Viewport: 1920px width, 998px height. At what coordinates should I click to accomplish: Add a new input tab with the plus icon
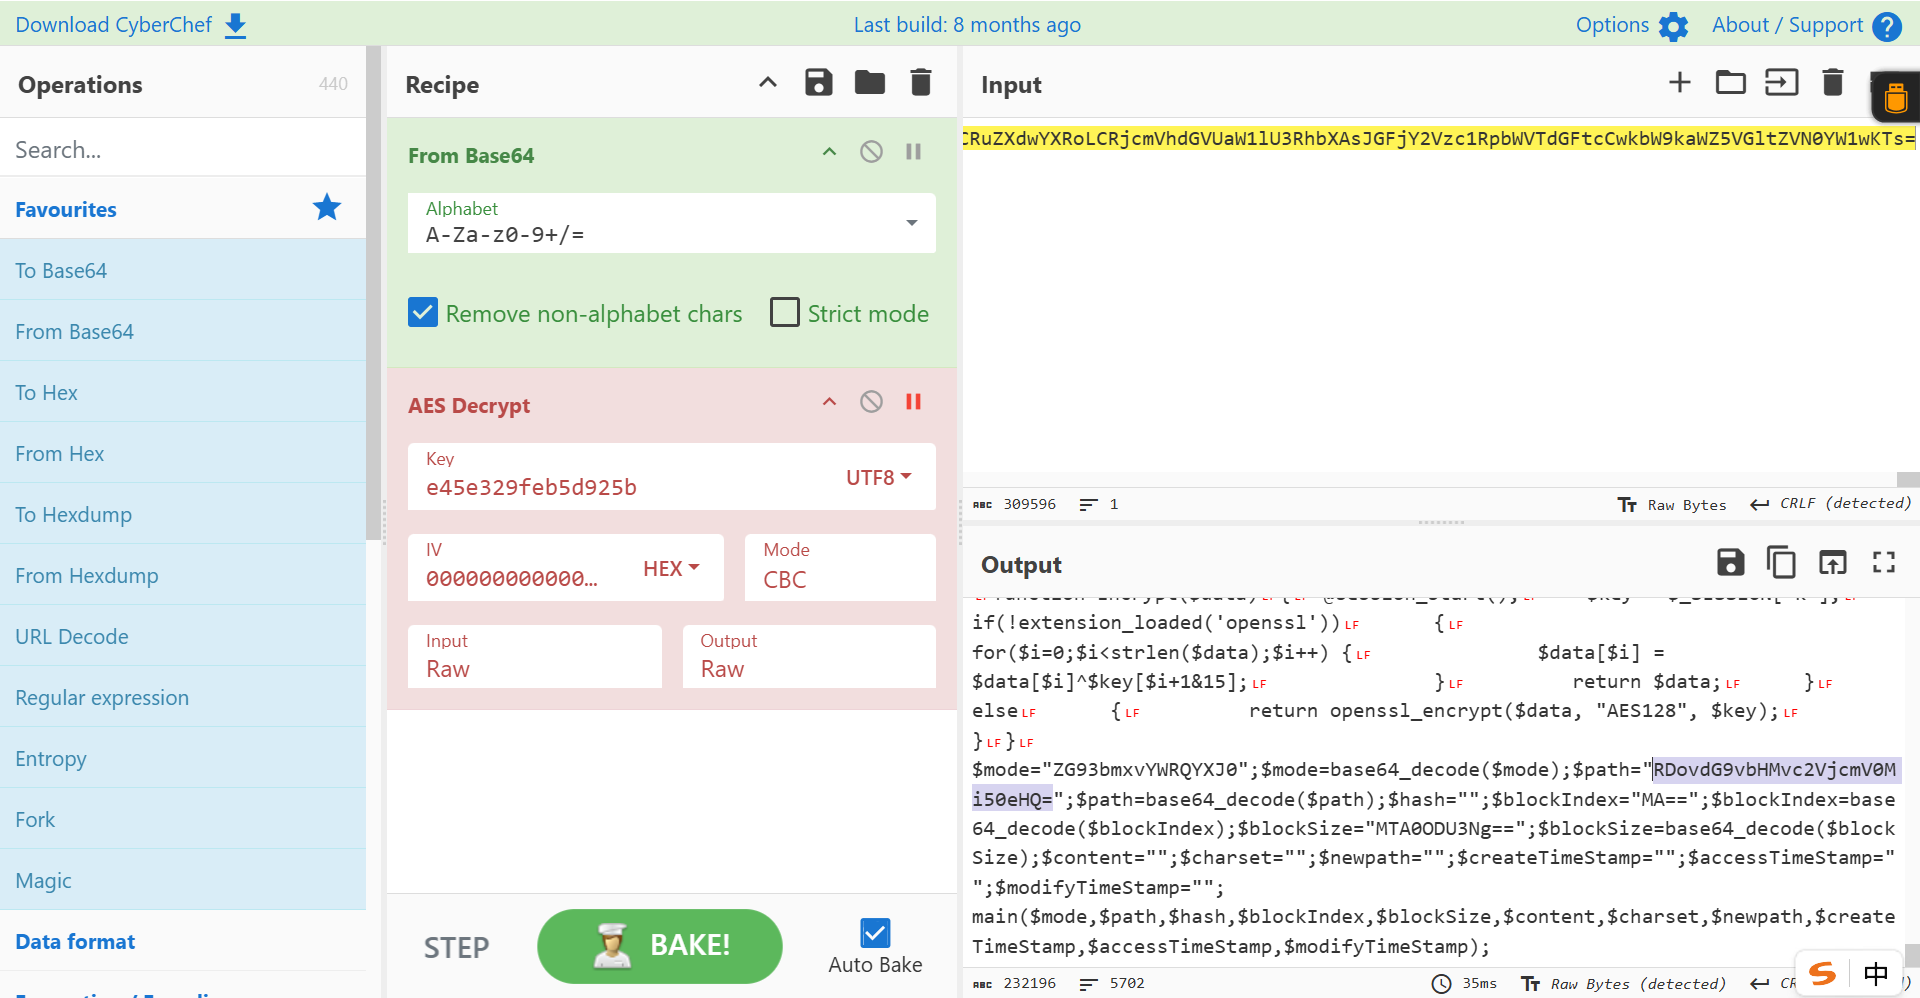tap(1680, 82)
